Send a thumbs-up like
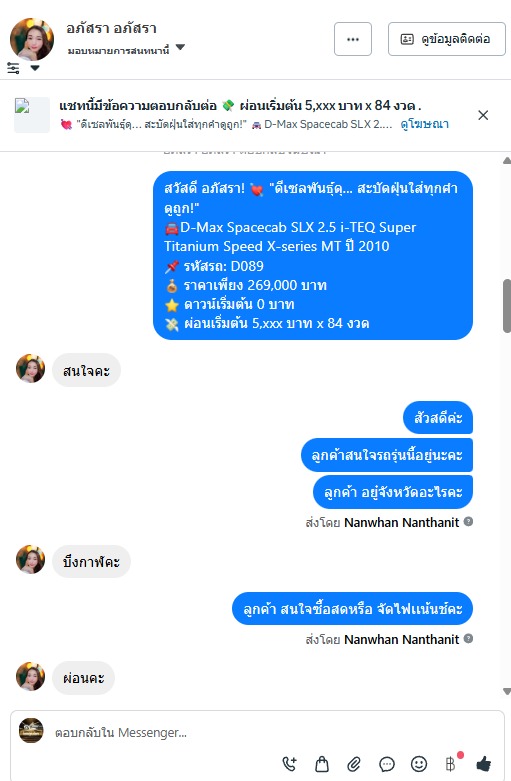Screen dimensions: 511x781 484,763
